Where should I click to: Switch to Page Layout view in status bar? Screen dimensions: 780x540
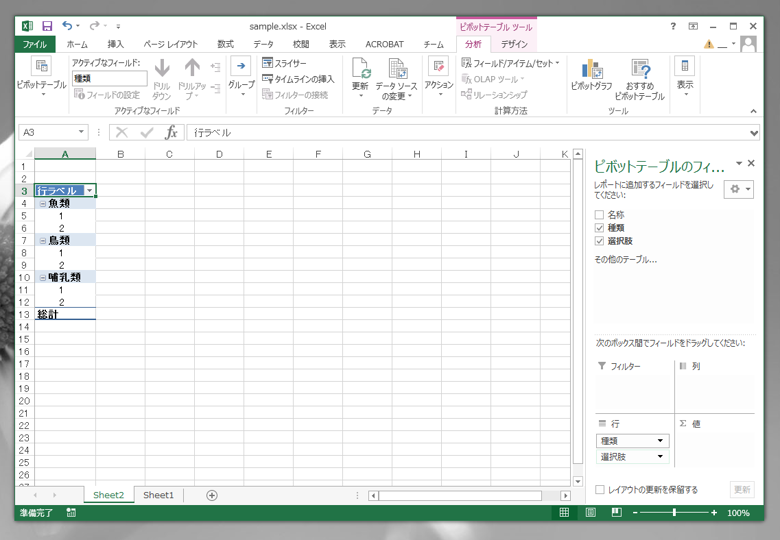click(590, 513)
